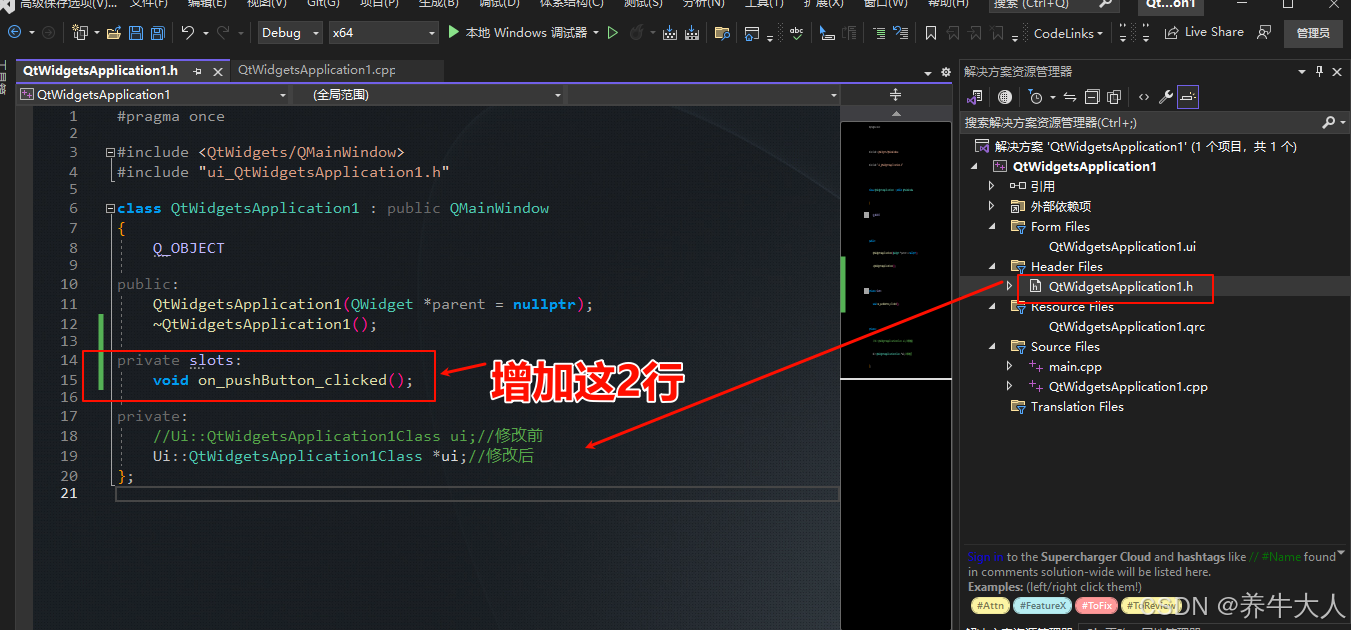The height and width of the screenshot is (630, 1351).
Task: Open the 窗口(W) window menu
Action: [885, 4]
